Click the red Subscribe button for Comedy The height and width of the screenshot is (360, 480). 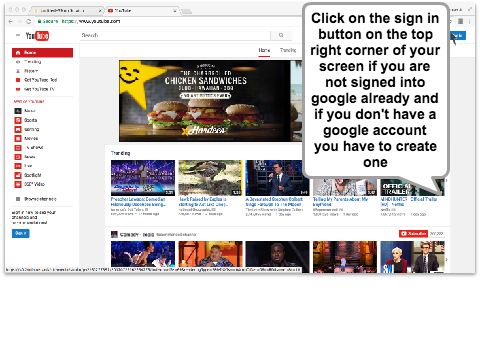click(x=413, y=234)
